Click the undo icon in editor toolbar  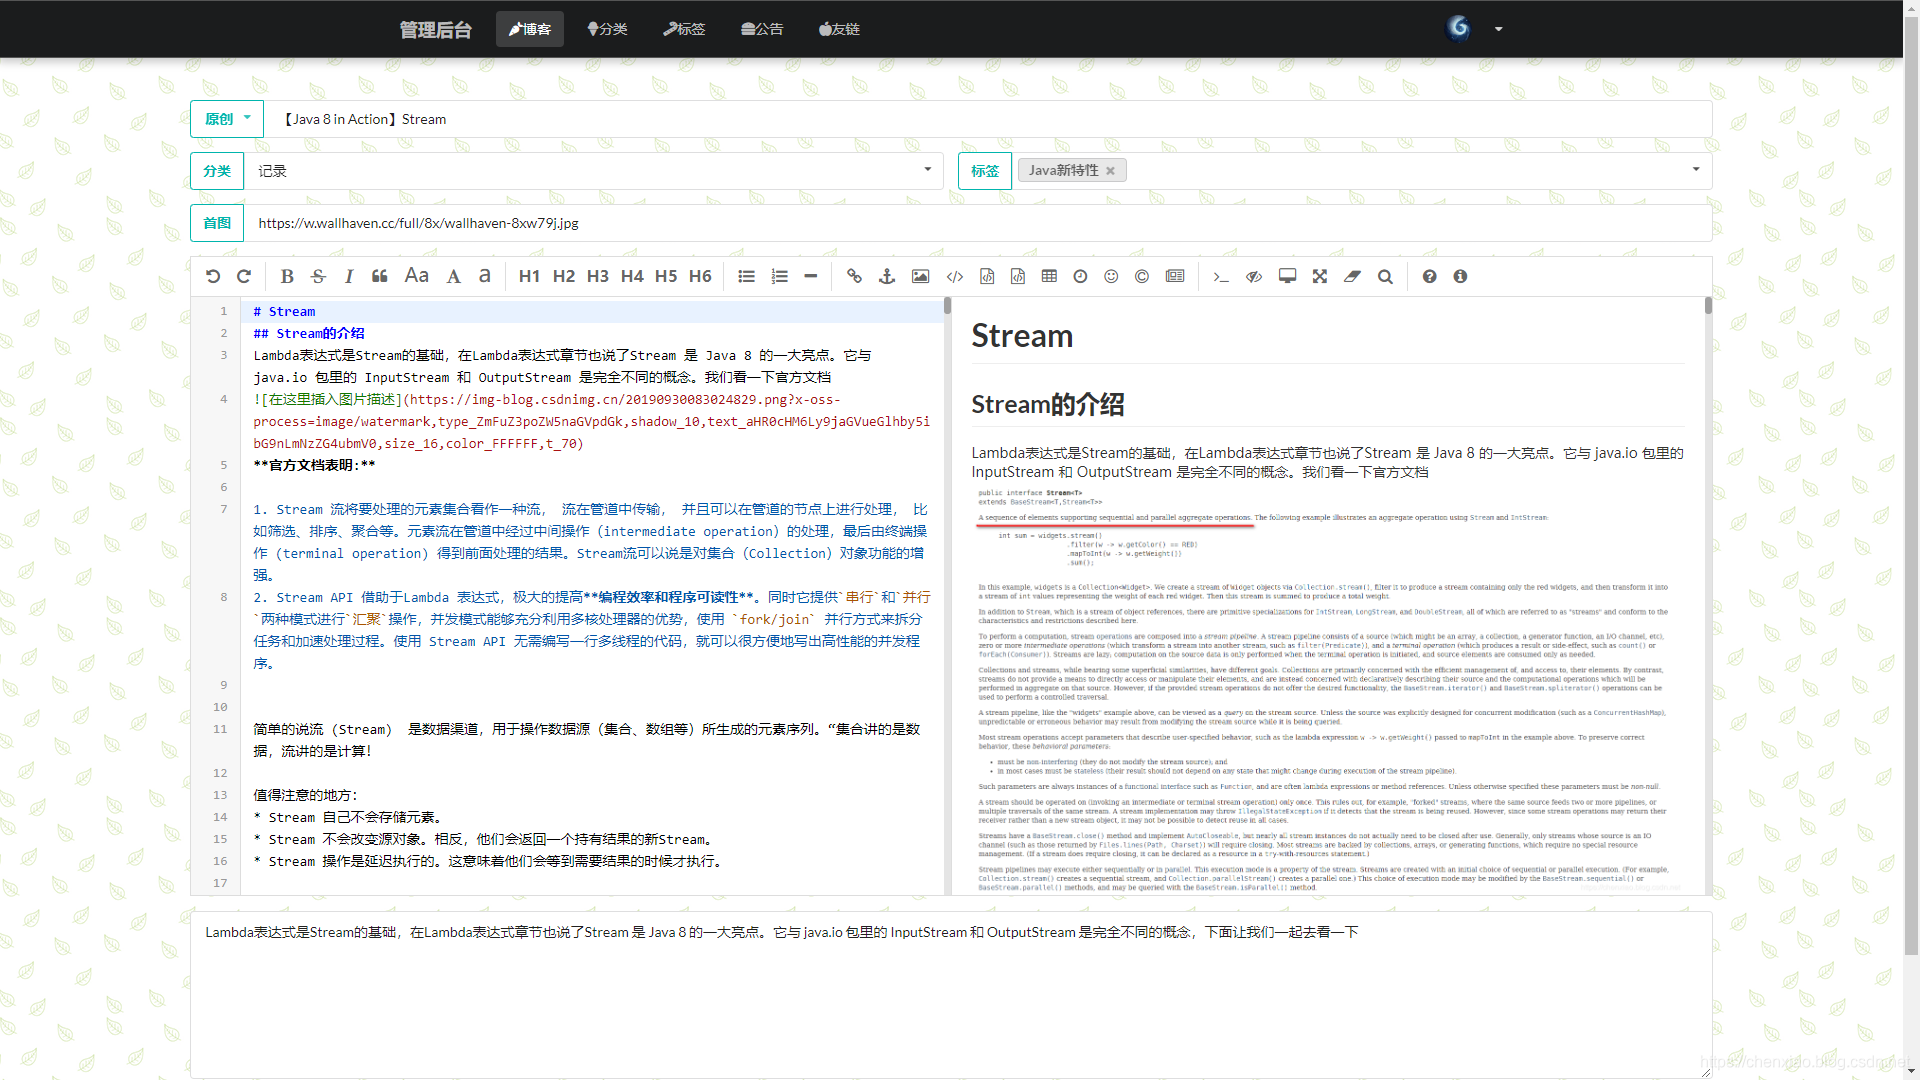[x=213, y=277]
